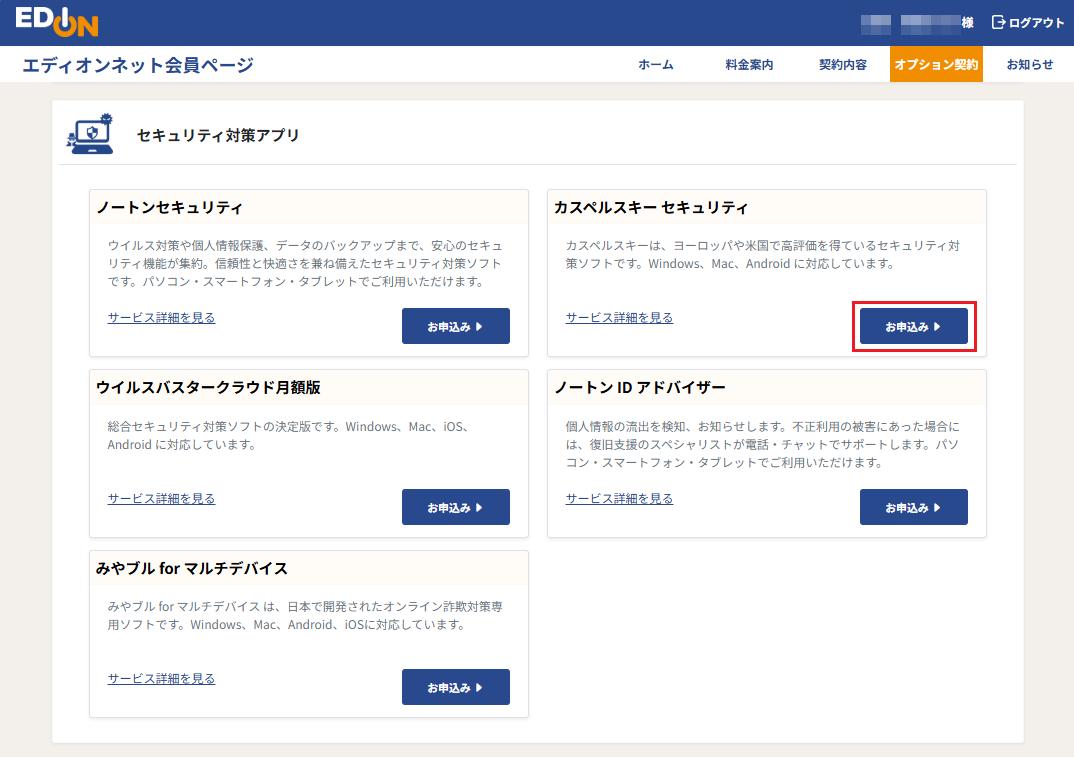The image size is (1074, 757).
Task: Click the highlighted カスペルスキー お申込み button
Action: 913,325
